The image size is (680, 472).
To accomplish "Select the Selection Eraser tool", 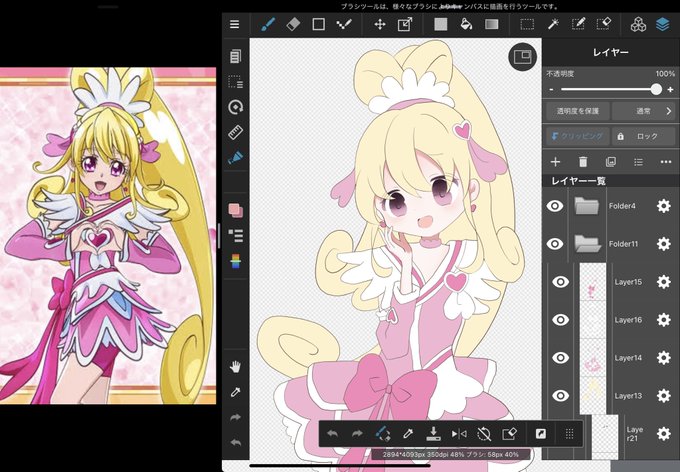I will point(603,24).
